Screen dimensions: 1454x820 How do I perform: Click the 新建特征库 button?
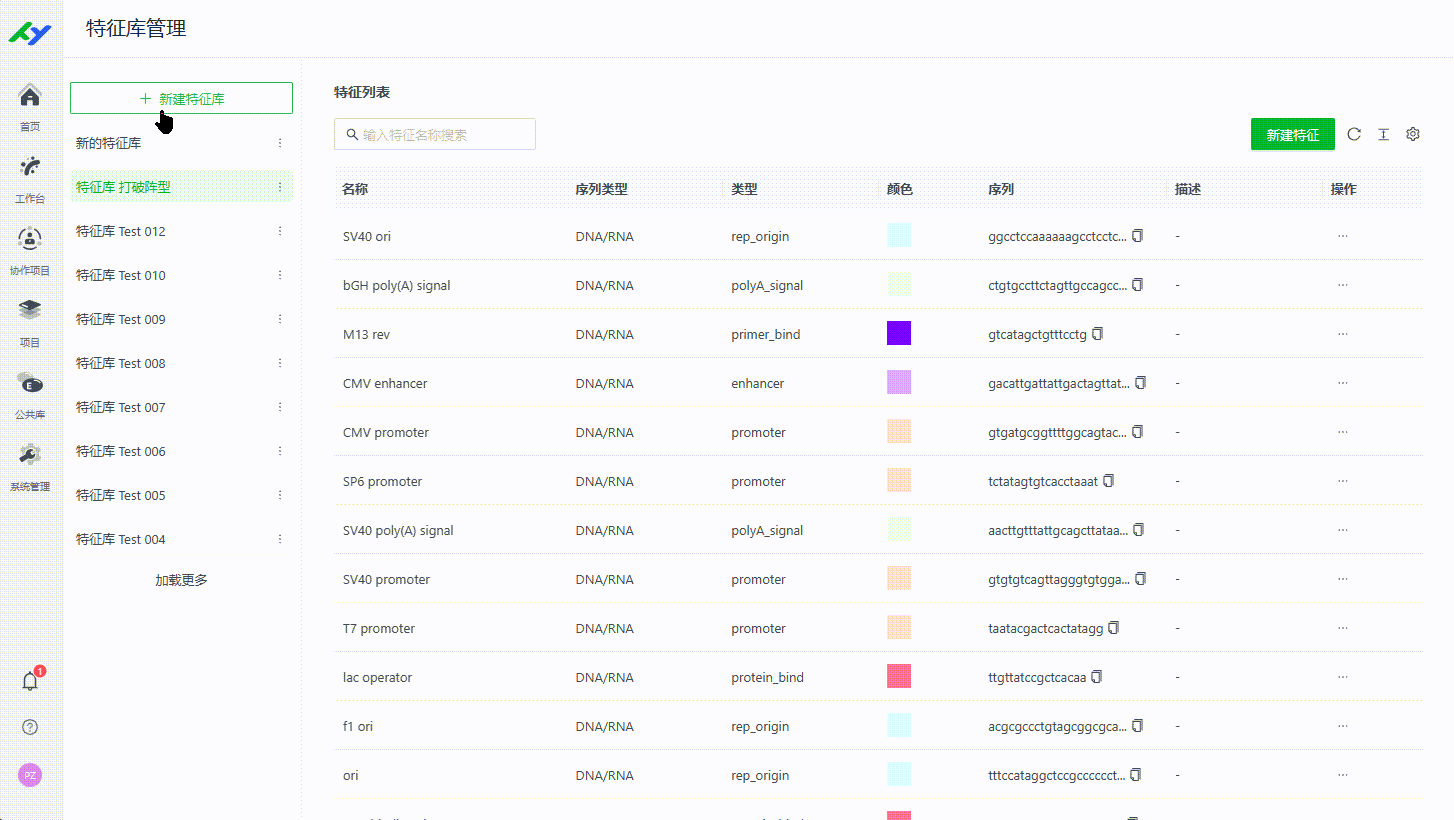[x=181, y=98]
